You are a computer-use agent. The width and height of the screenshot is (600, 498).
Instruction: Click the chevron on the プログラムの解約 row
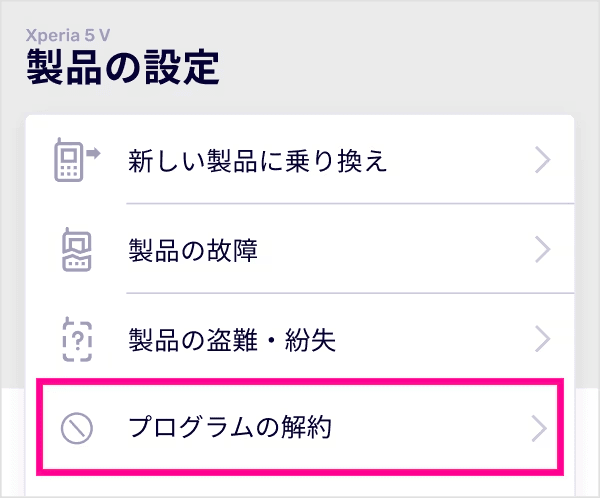(x=540, y=428)
